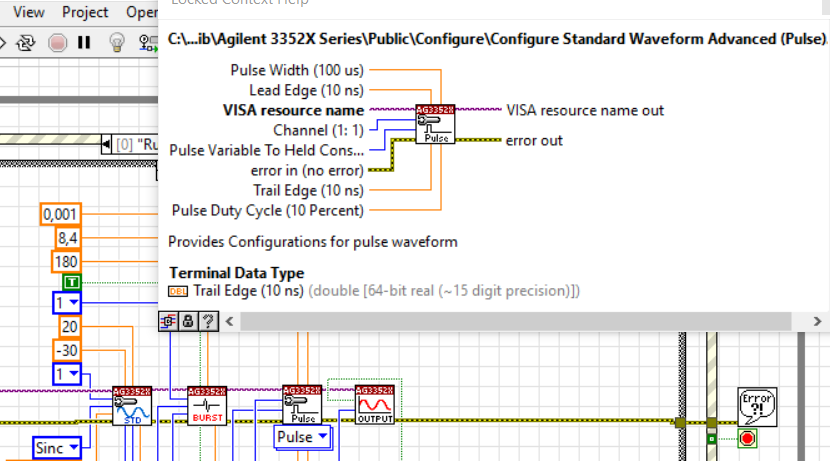
Task: Click the Pulse Width (100 us) label
Action: coord(297,70)
